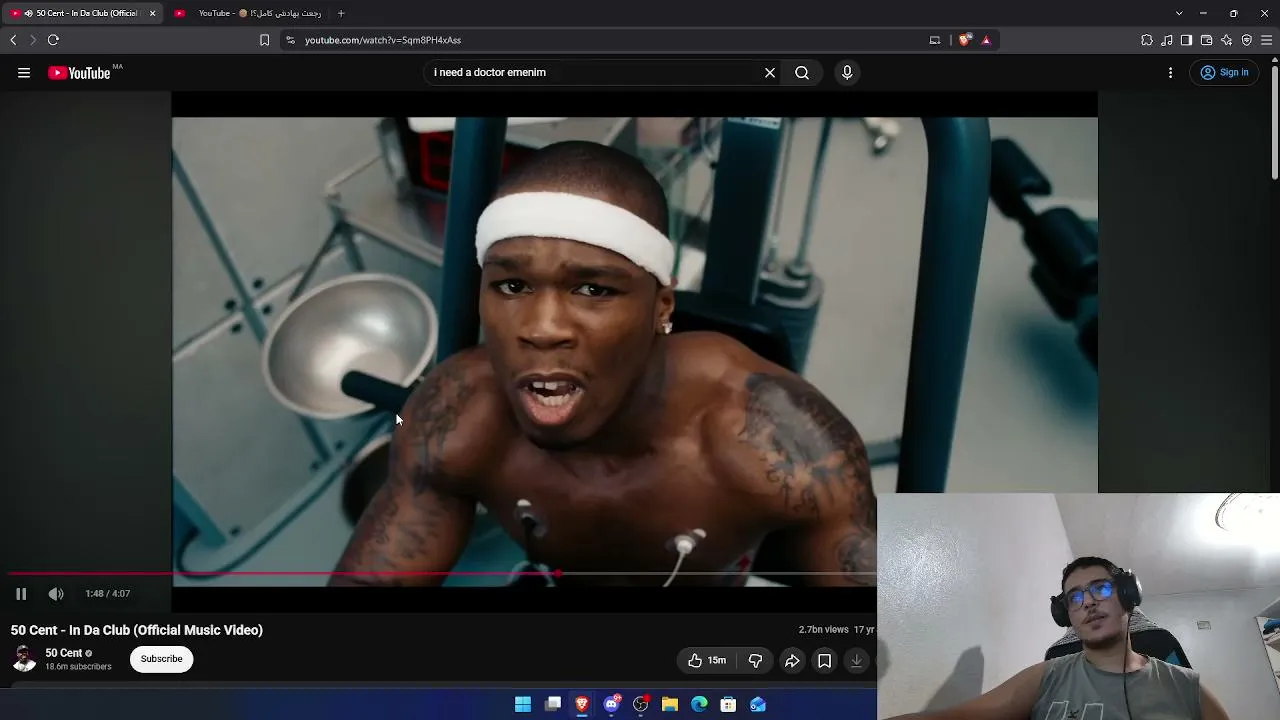Go to YouTube home via logo
This screenshot has height=720, width=1280.
(x=79, y=73)
